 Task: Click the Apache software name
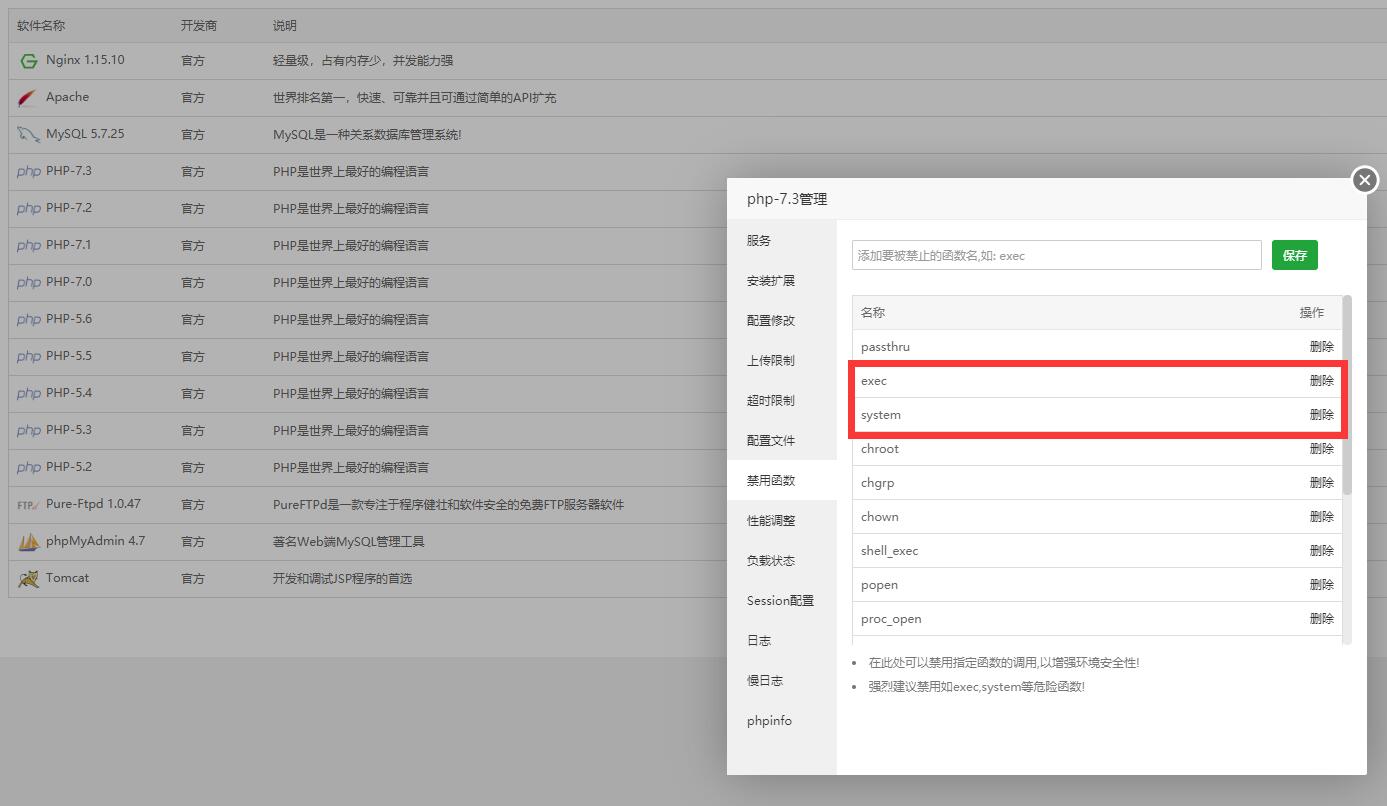pyautogui.click(x=67, y=97)
